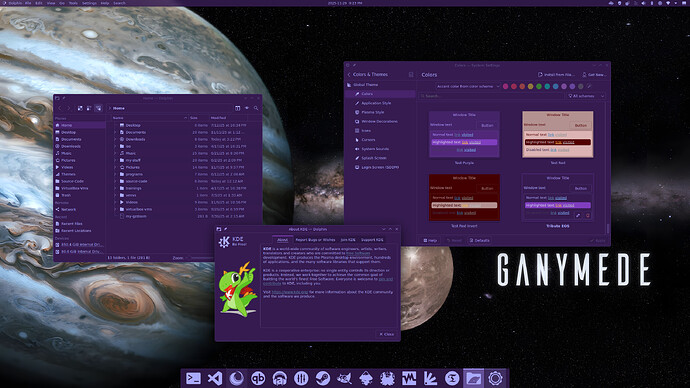
Task: Switch to Report Bugs or Wishes tab
Action: tap(315, 240)
